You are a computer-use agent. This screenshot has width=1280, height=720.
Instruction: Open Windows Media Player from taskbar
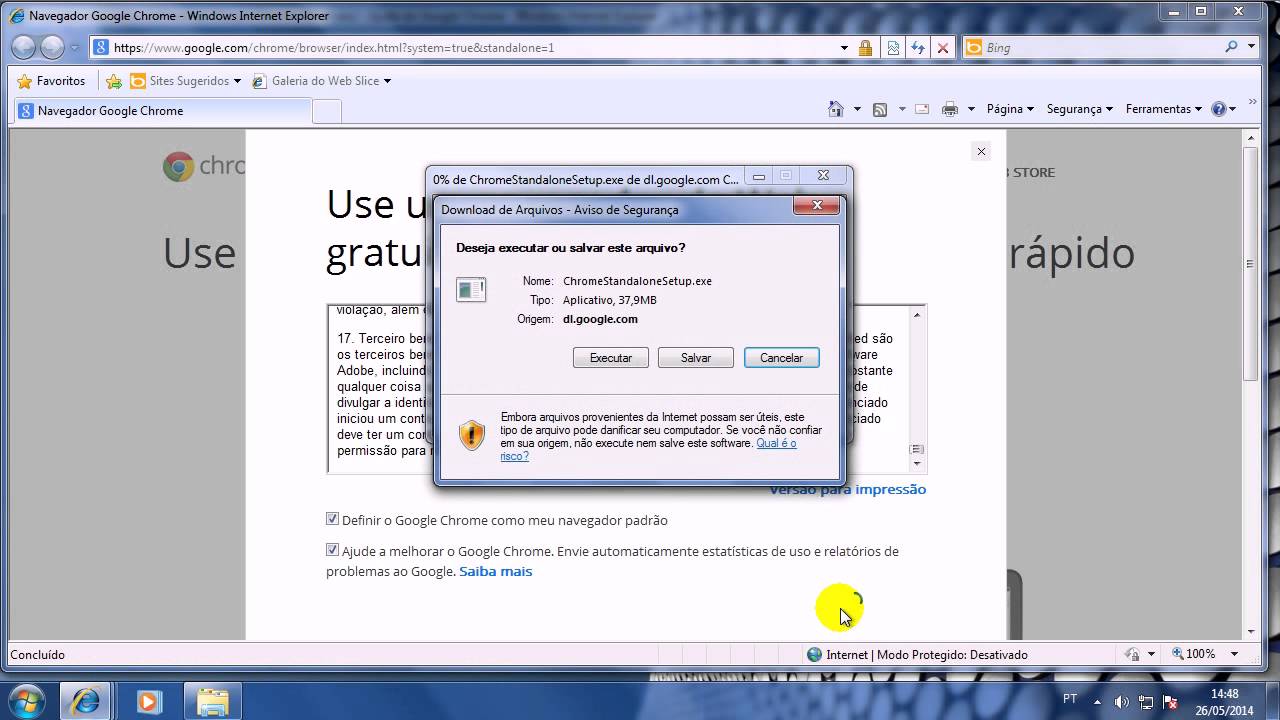point(149,701)
